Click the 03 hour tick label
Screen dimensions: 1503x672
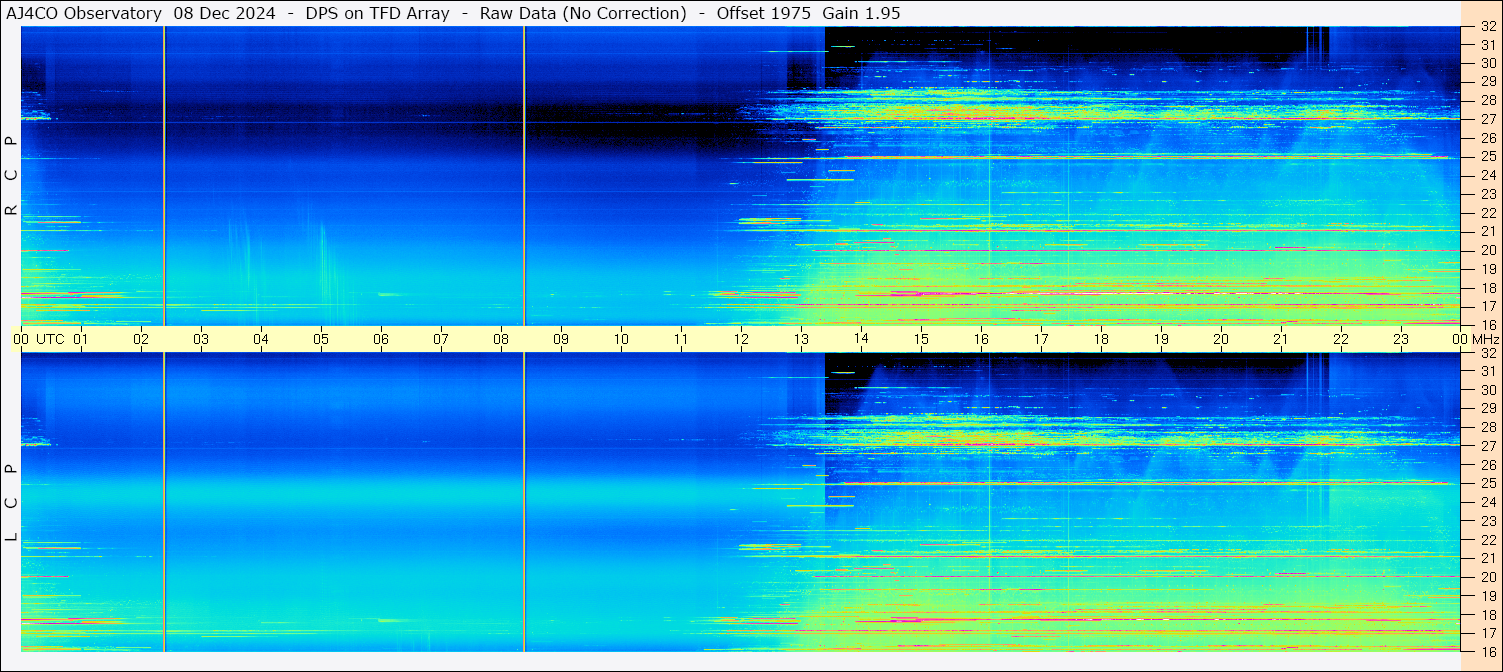click(201, 339)
